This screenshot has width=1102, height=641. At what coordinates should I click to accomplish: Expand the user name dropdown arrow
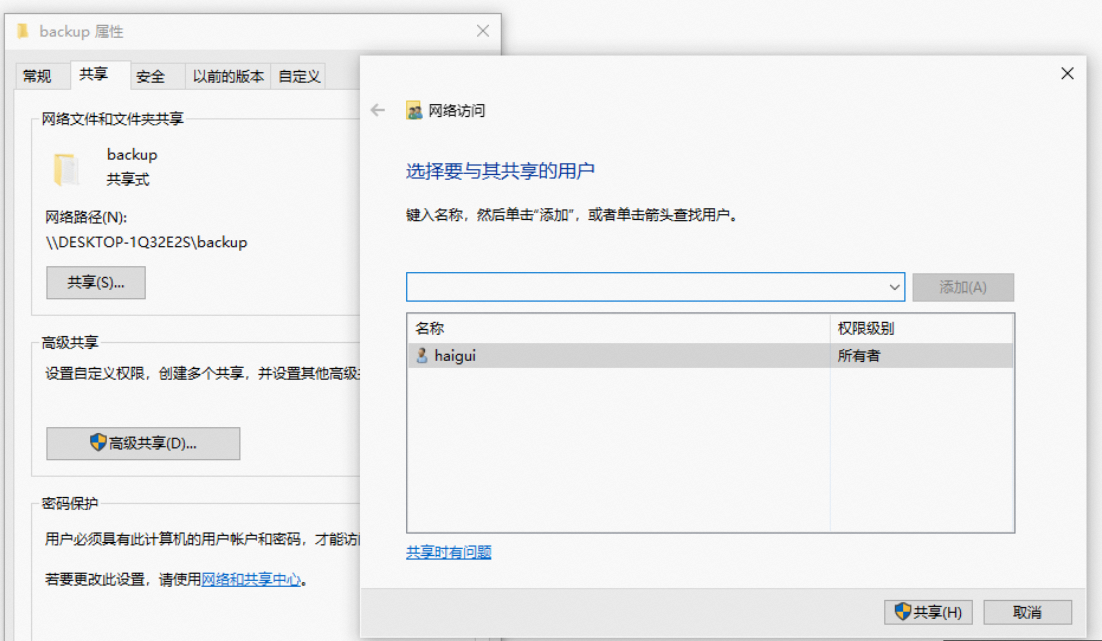point(894,287)
